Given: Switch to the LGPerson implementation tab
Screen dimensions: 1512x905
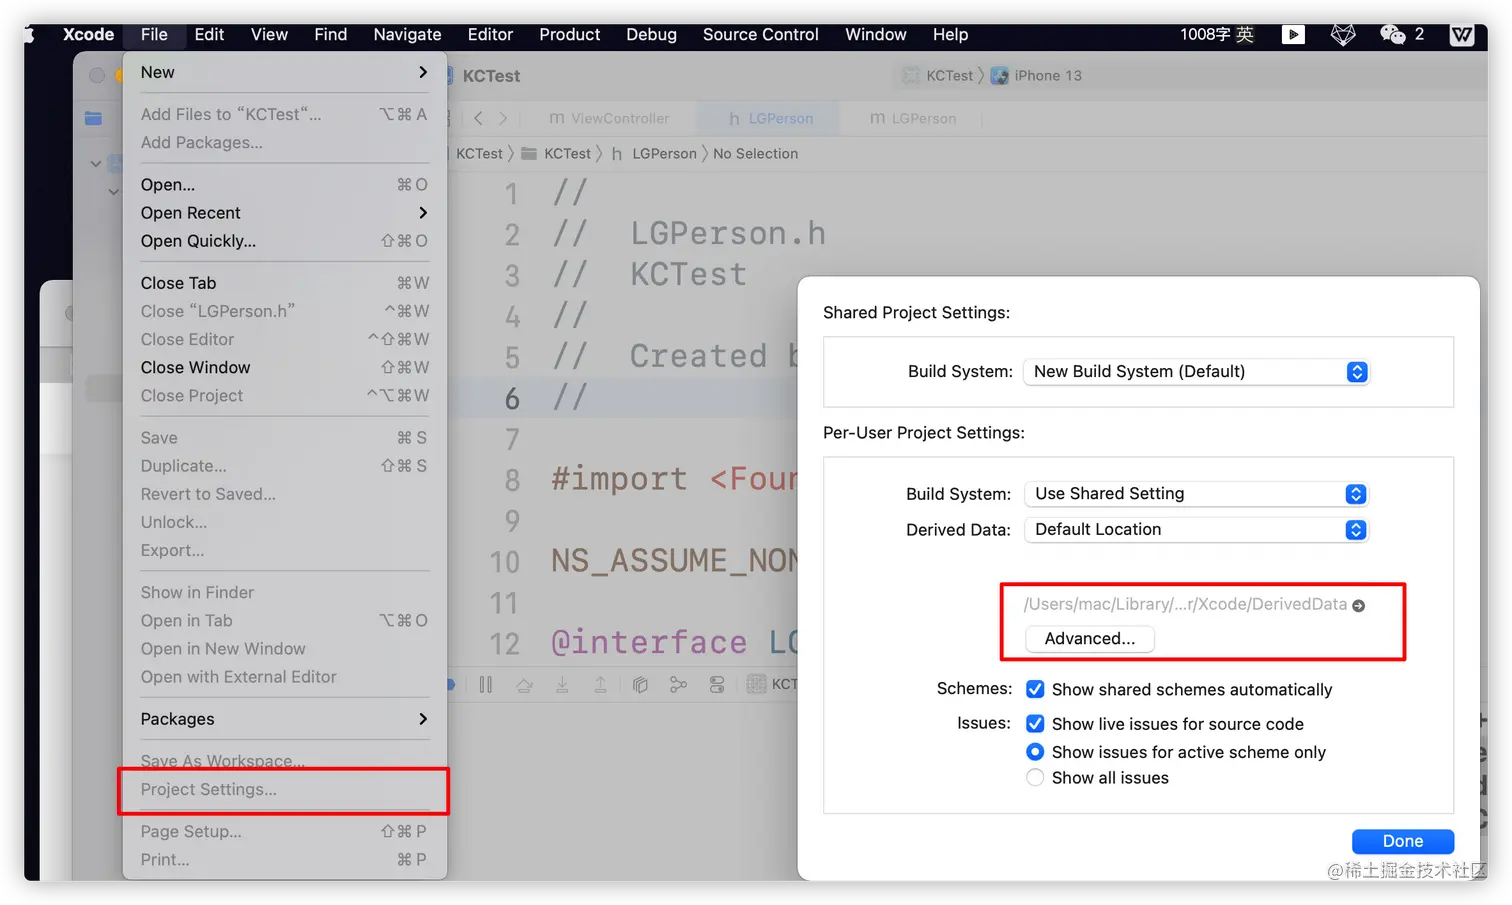Looking at the screenshot, I should pyautogui.click(x=913, y=118).
